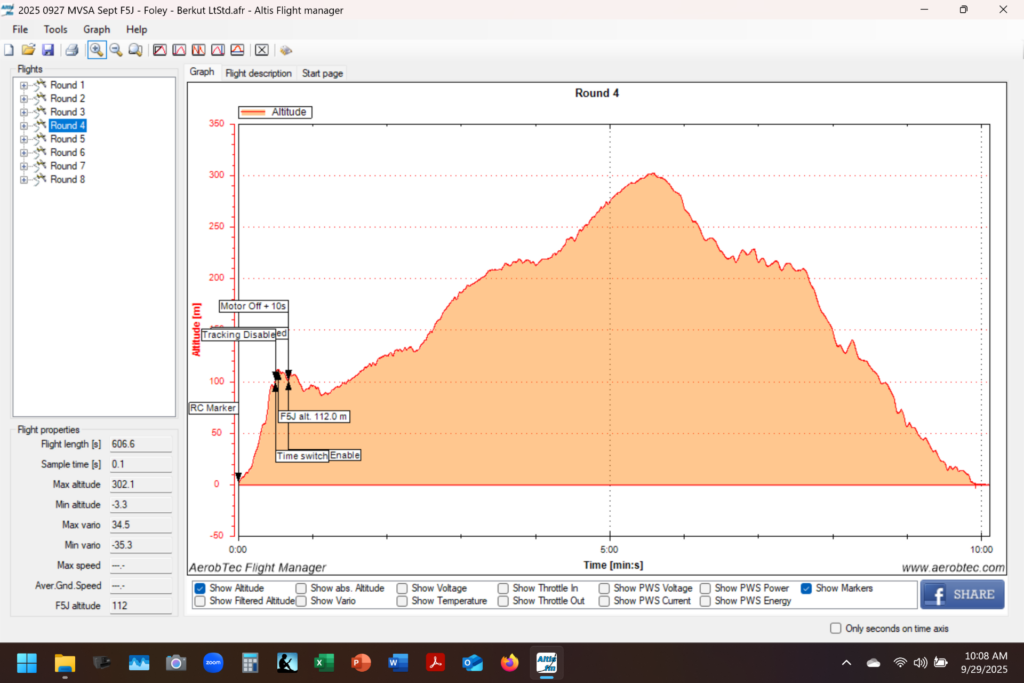
Task: Switch to the Flight description tab
Action: coord(258,73)
